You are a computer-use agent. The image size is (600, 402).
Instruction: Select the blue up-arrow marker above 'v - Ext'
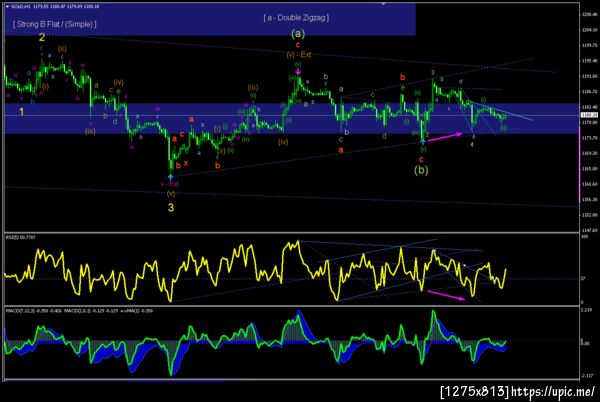(170, 177)
